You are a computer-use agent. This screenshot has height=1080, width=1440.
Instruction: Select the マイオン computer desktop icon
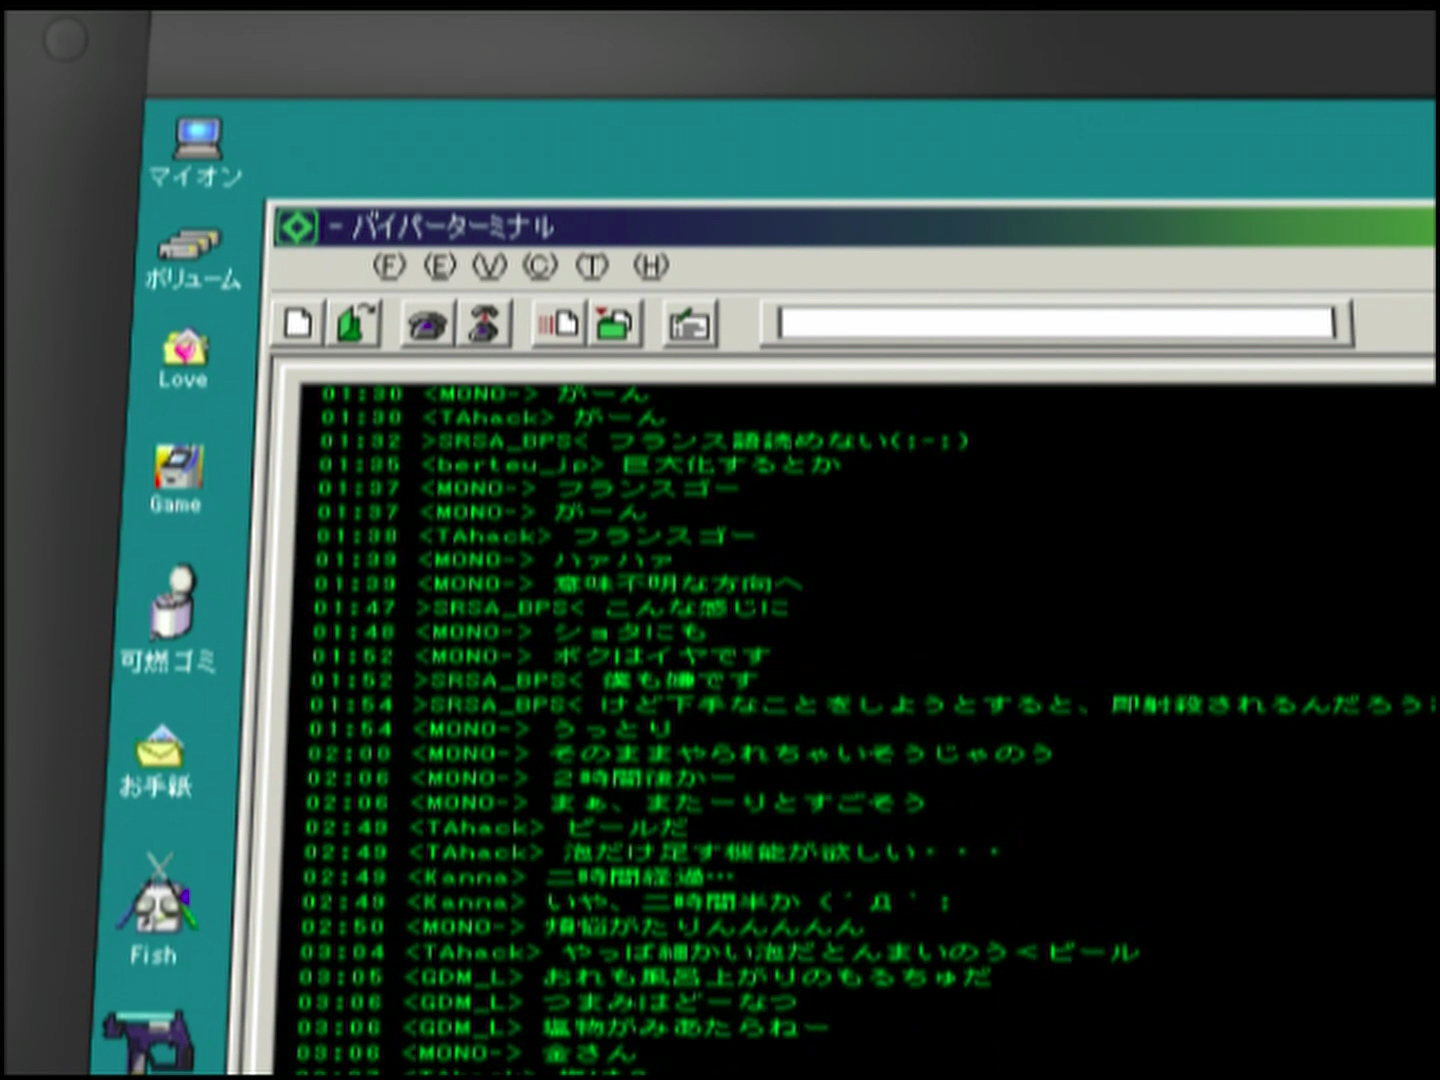coord(197,140)
